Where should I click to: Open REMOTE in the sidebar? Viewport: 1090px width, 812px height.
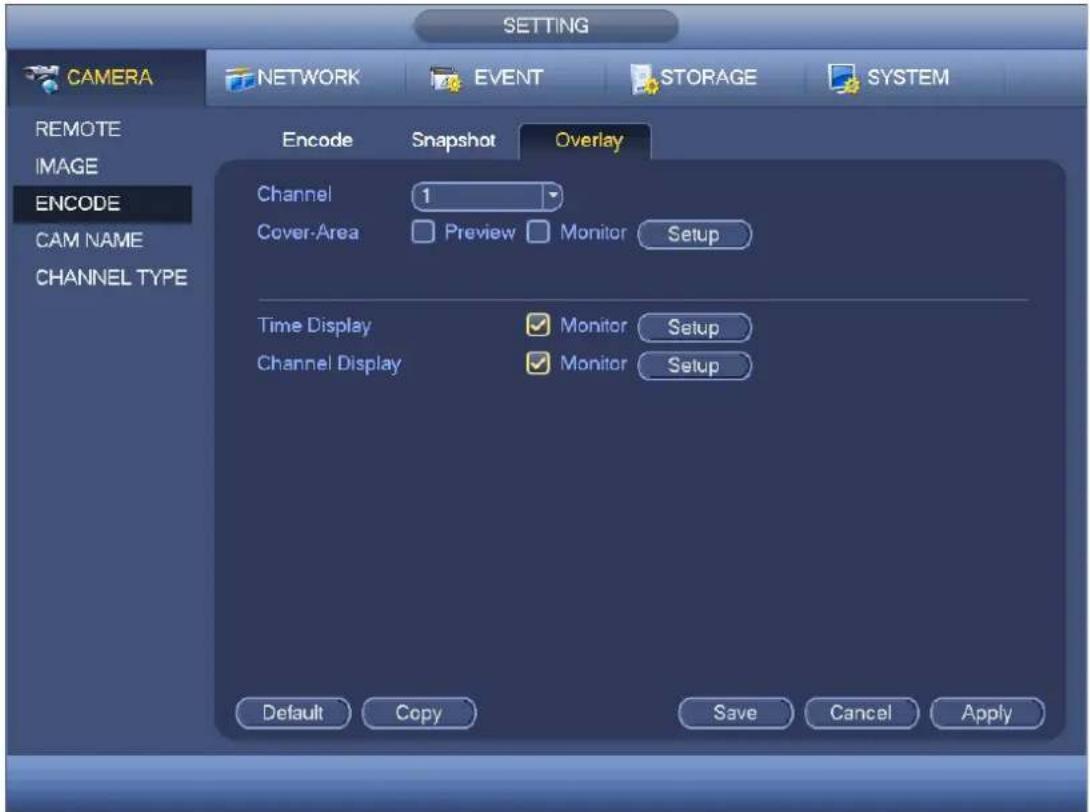[78, 129]
